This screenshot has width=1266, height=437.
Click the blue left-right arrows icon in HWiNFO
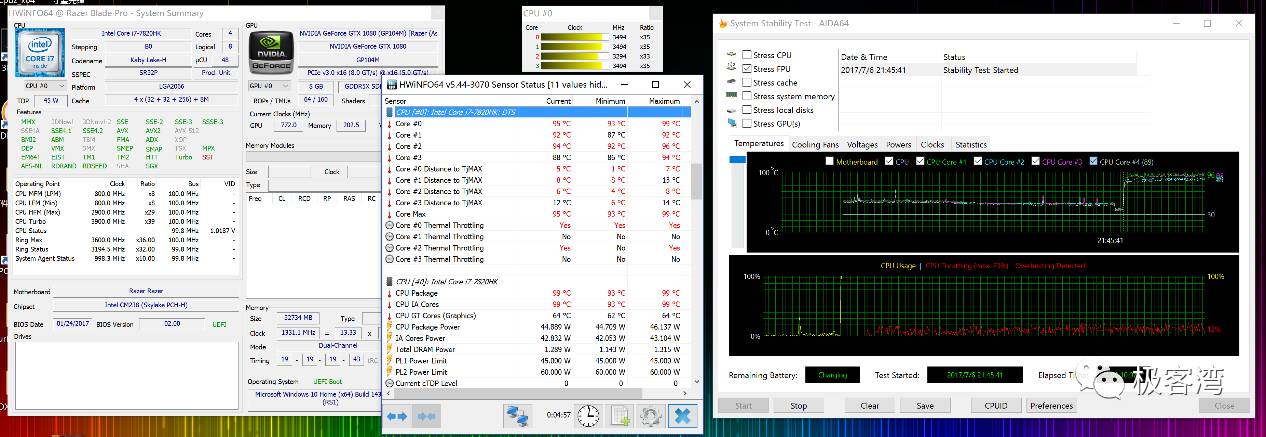(x=397, y=415)
